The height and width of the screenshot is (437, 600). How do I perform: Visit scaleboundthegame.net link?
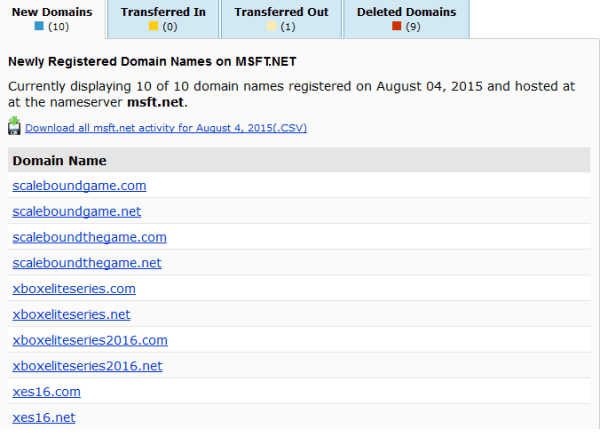click(86, 263)
